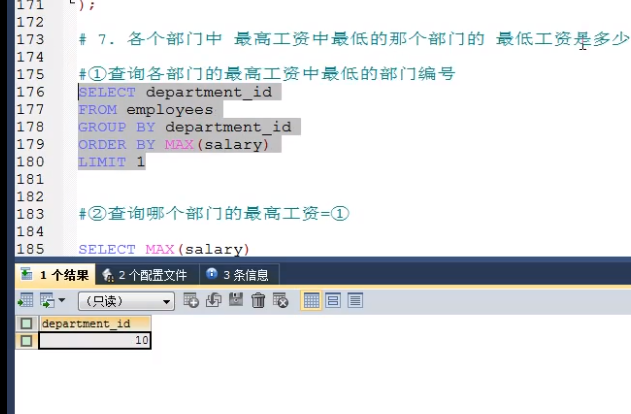Expand the copy options dropdown arrow
Image resolution: width=631 pixels, height=414 pixels.
62,300
